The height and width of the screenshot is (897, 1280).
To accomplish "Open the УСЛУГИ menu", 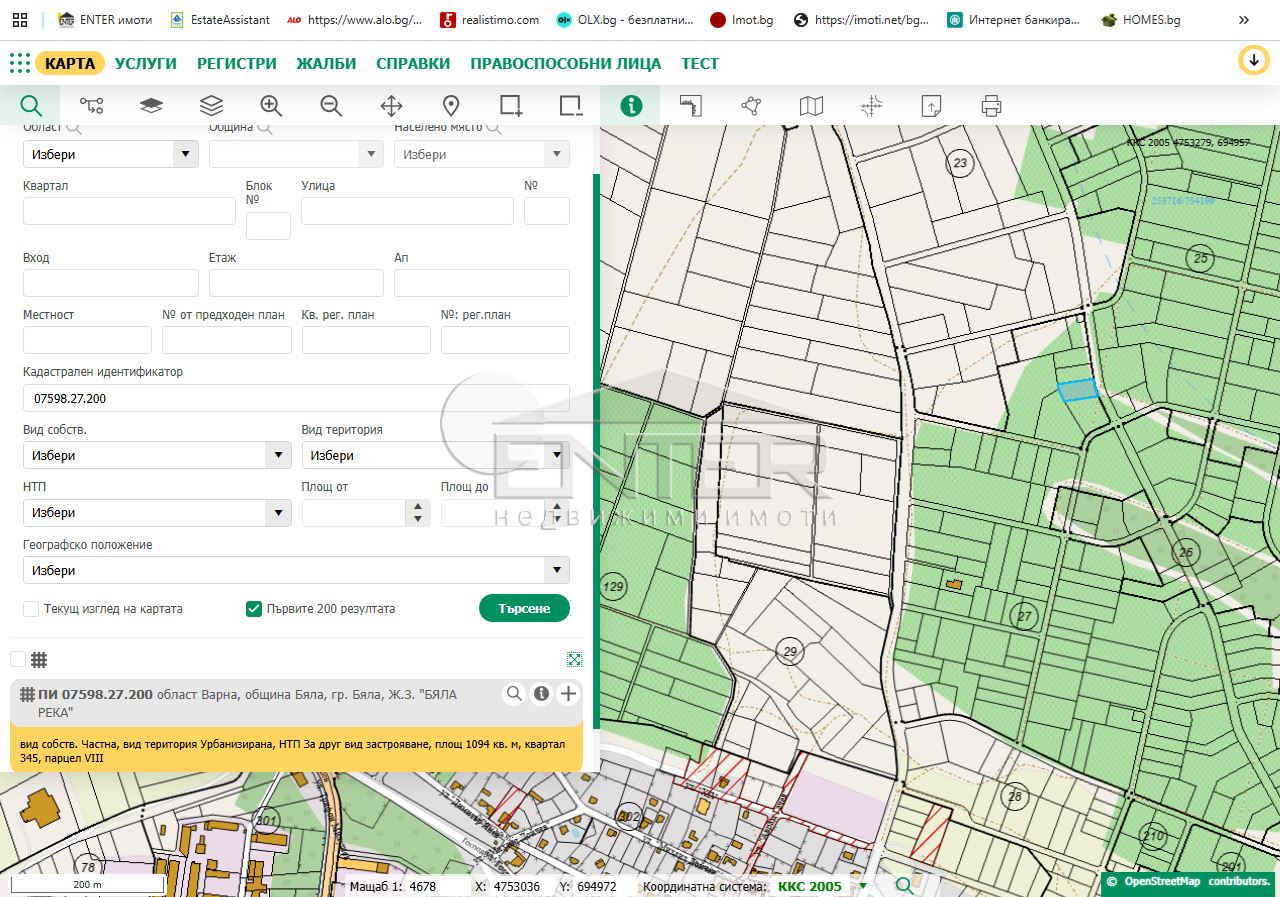I will point(146,63).
